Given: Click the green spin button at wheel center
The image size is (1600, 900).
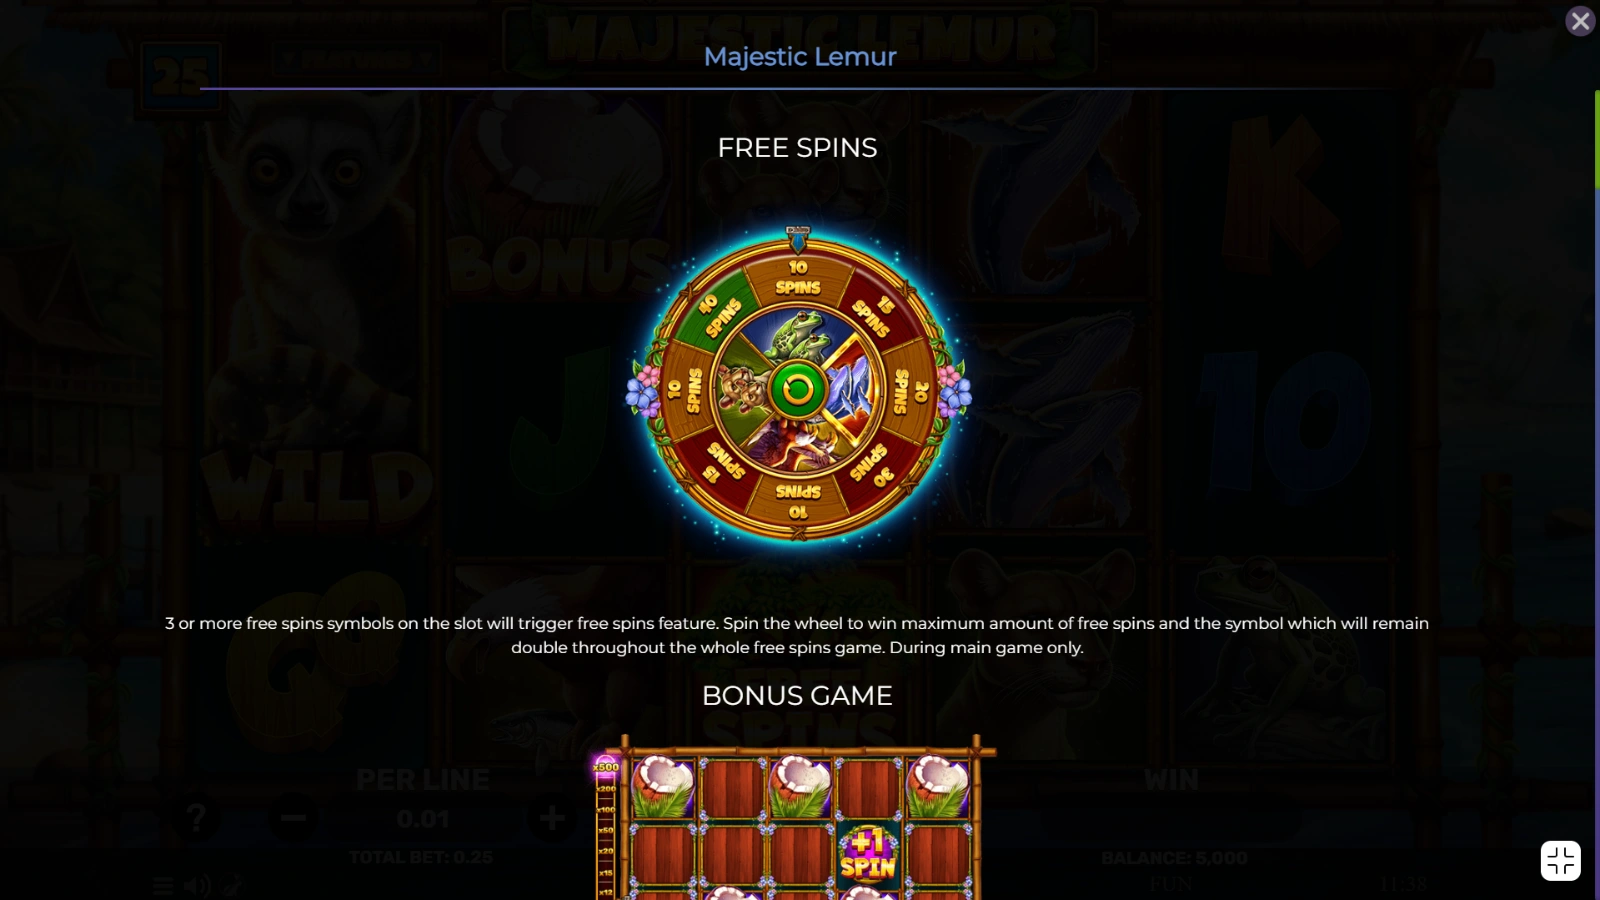Looking at the screenshot, I should (x=798, y=389).
